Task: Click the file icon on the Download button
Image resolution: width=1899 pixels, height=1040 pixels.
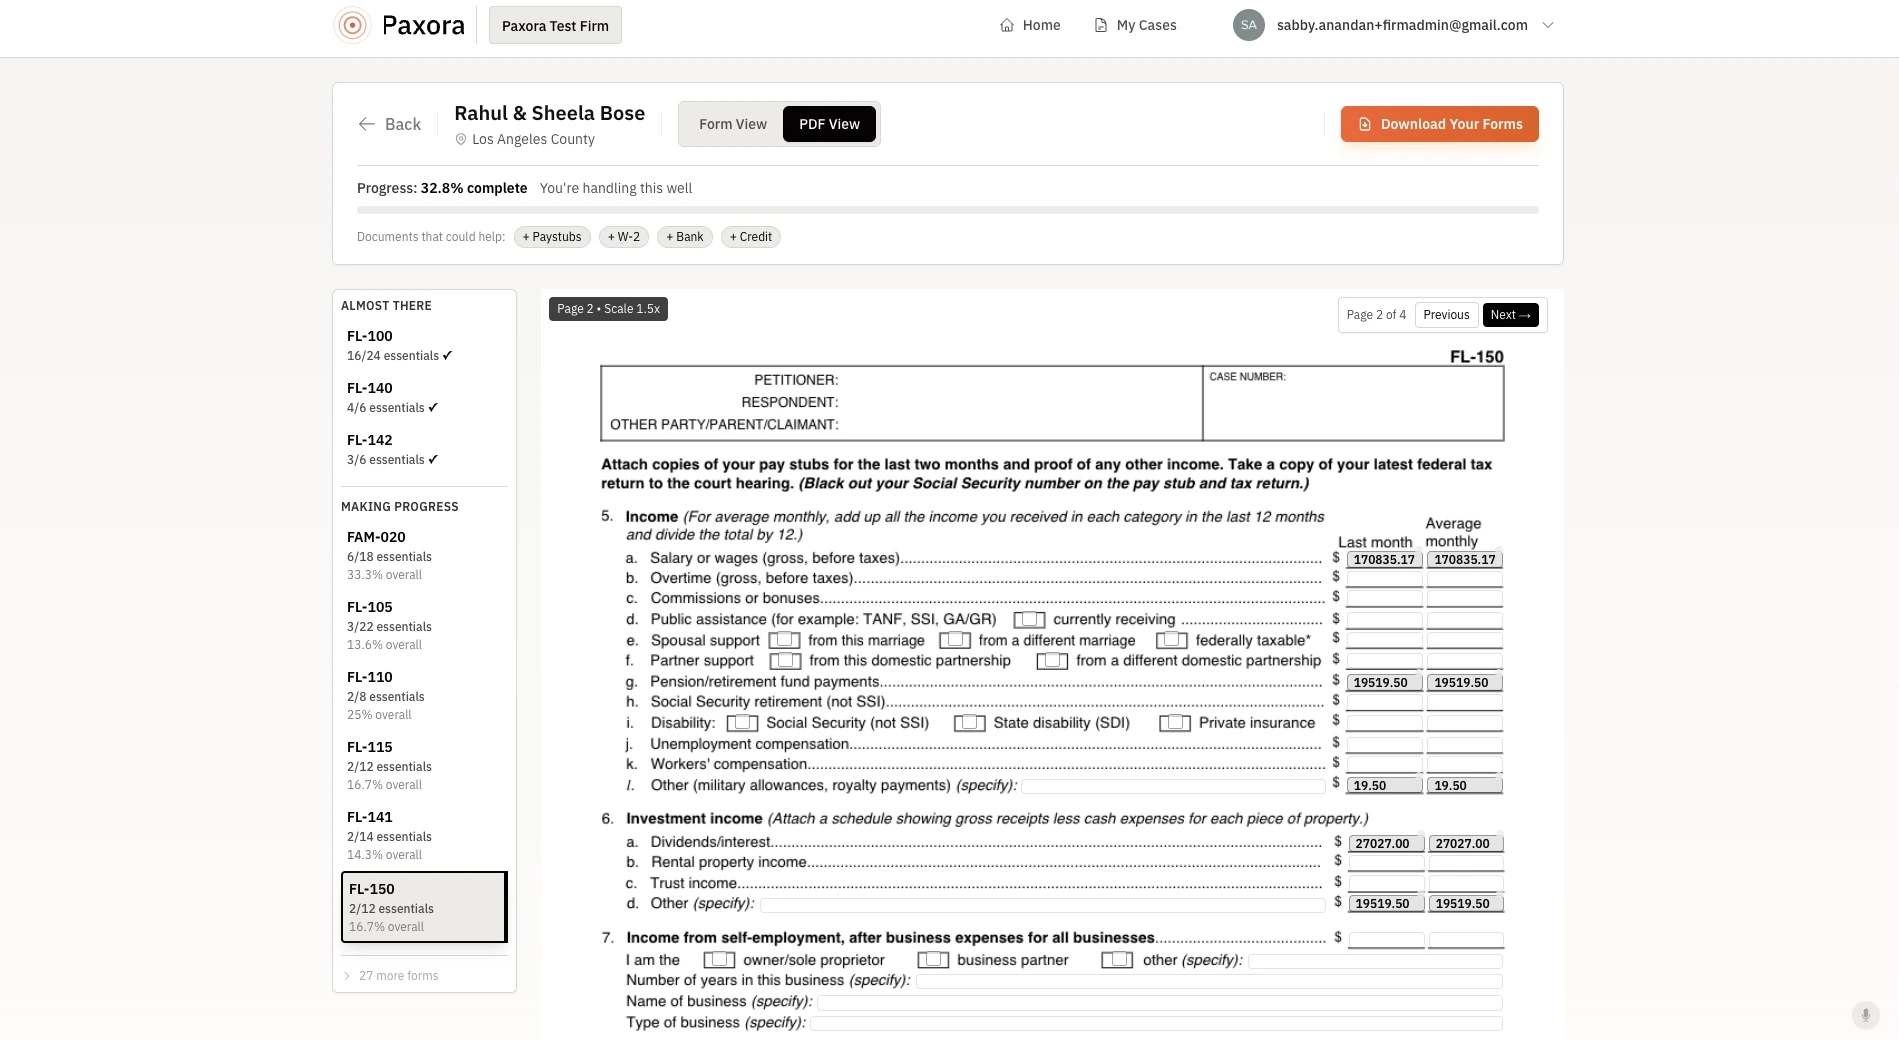Action: click(1365, 124)
